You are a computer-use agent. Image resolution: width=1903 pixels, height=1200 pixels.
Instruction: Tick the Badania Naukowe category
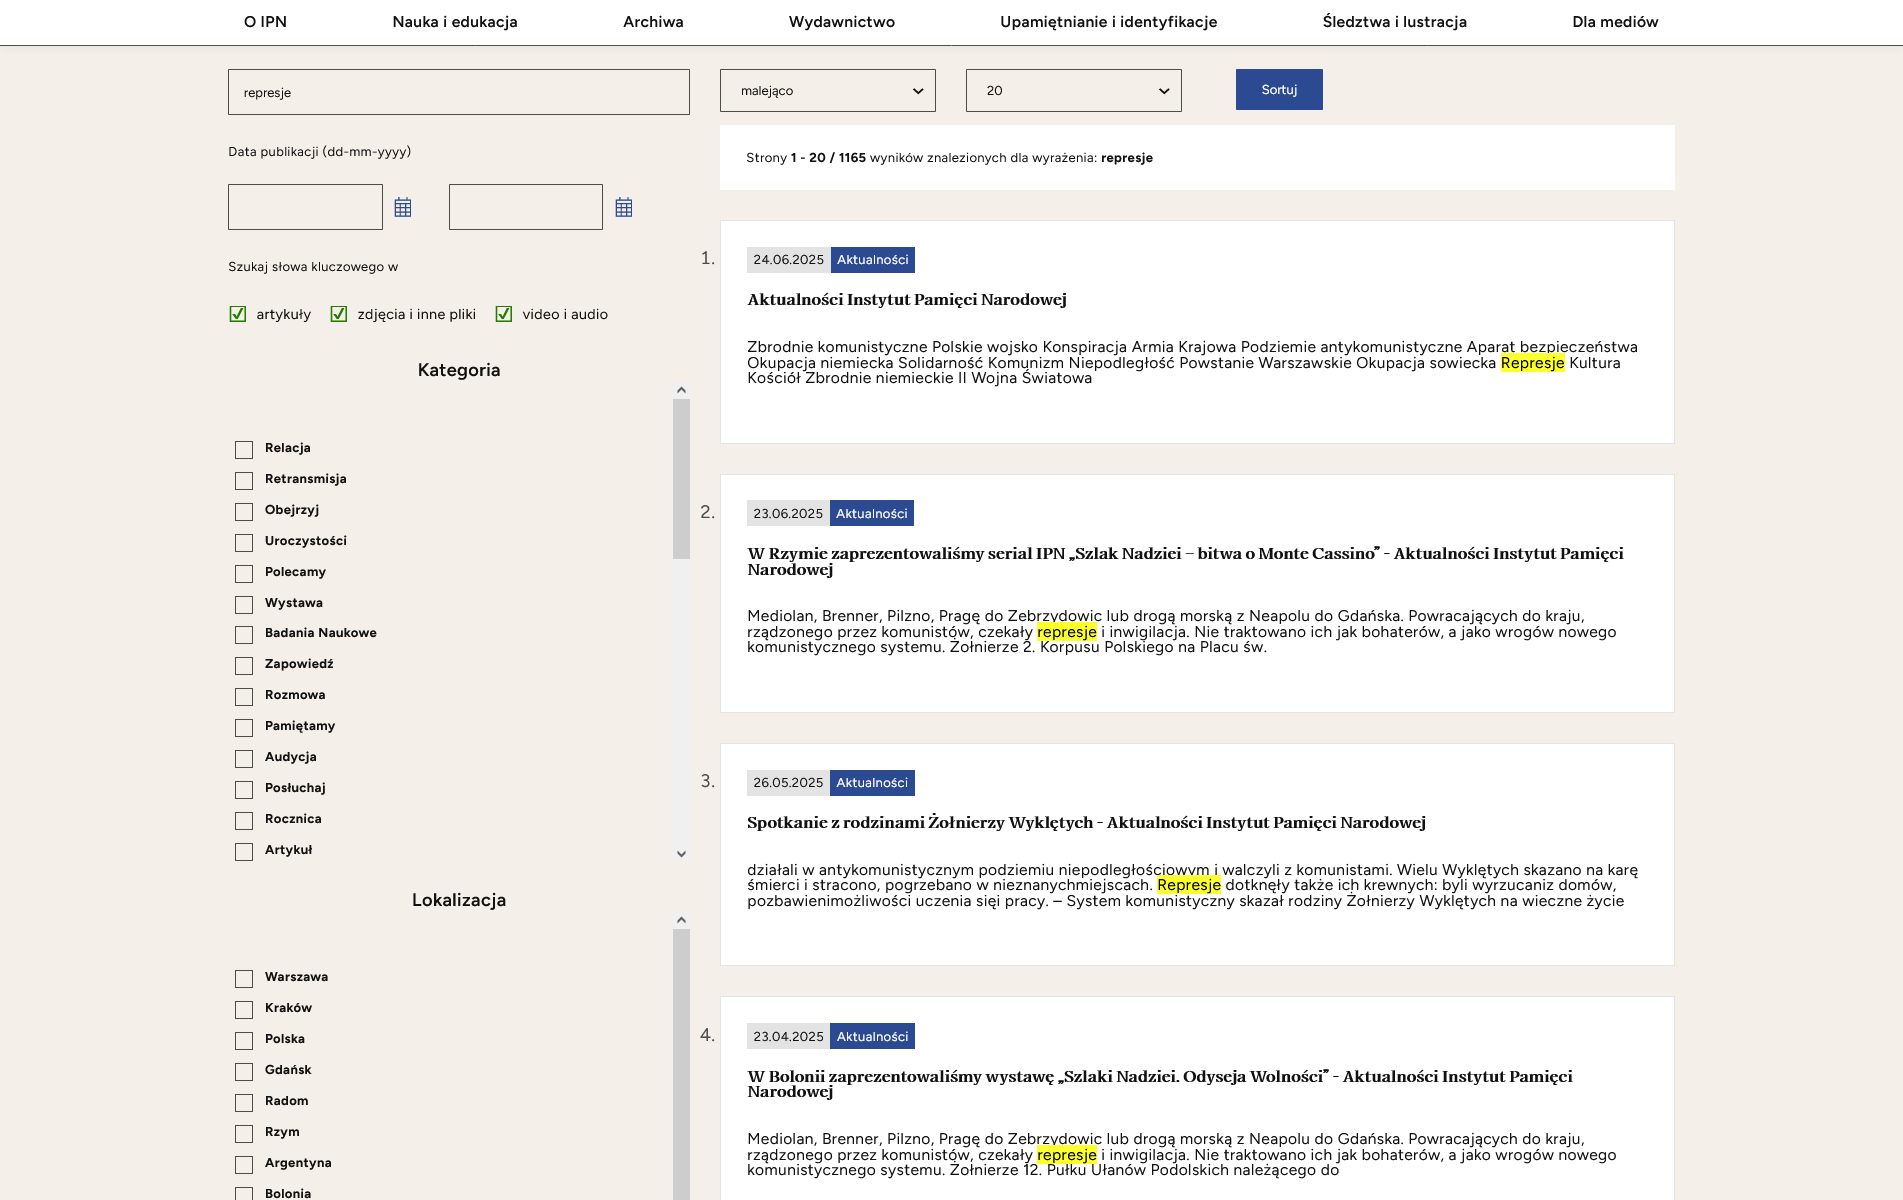[244, 635]
